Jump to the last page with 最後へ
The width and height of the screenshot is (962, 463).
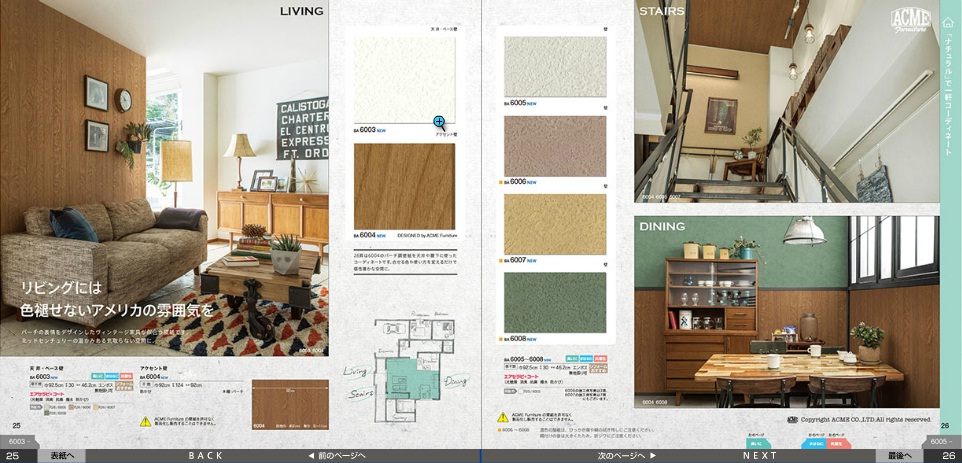[898, 455]
